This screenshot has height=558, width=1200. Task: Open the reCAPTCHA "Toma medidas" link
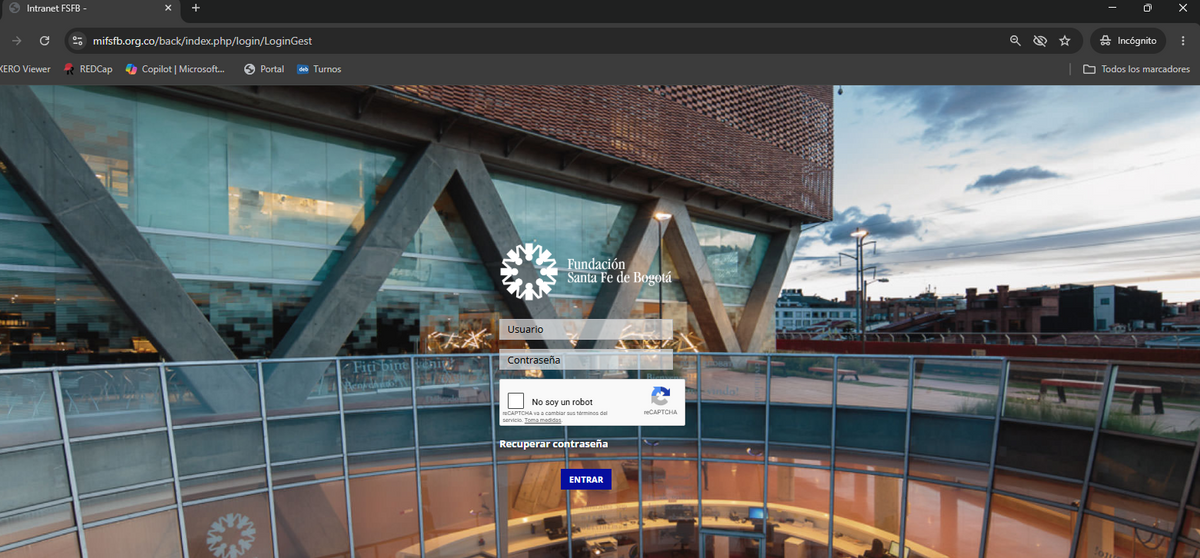tap(543, 421)
